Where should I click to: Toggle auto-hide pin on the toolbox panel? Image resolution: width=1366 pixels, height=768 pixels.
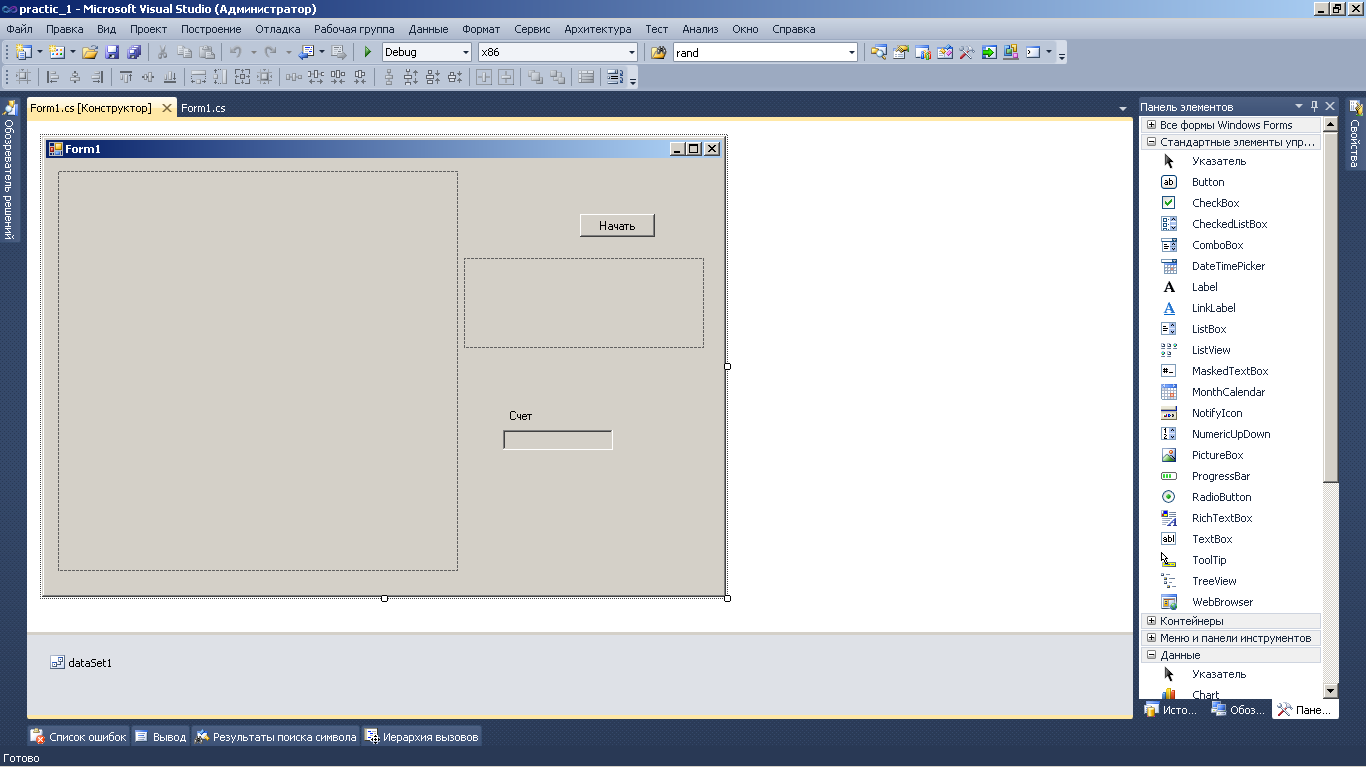tap(1315, 106)
